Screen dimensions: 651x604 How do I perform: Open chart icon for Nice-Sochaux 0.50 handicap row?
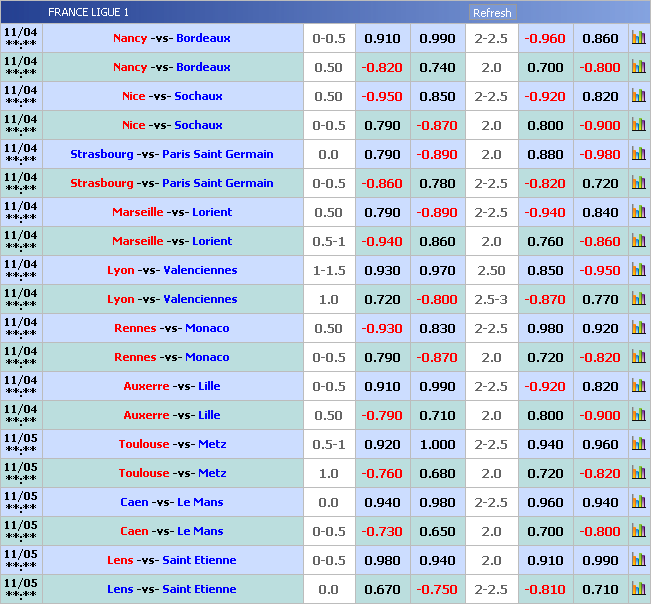point(638,96)
